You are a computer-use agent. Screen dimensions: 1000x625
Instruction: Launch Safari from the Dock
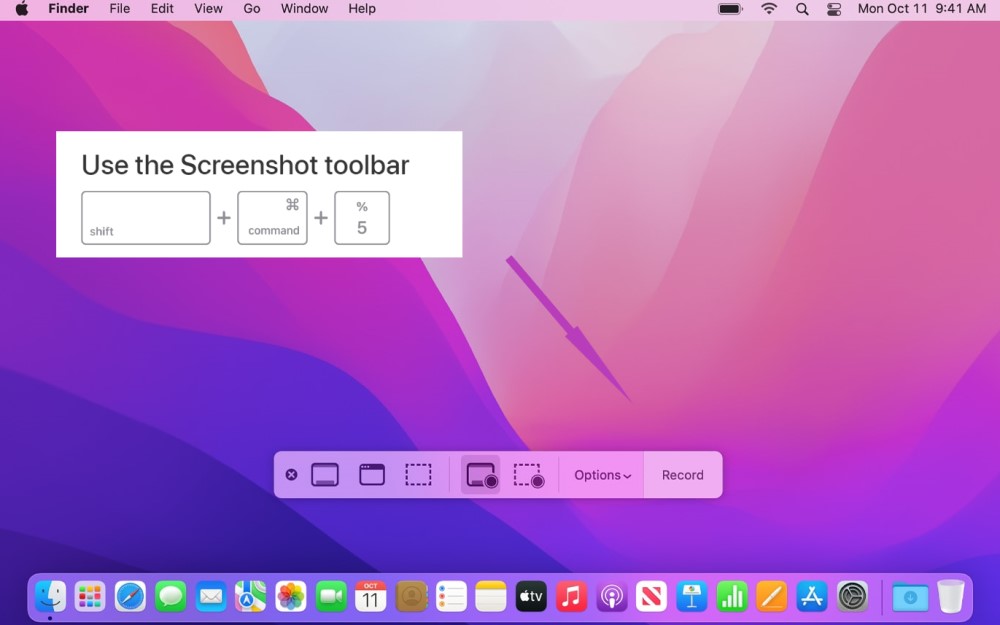(x=130, y=597)
